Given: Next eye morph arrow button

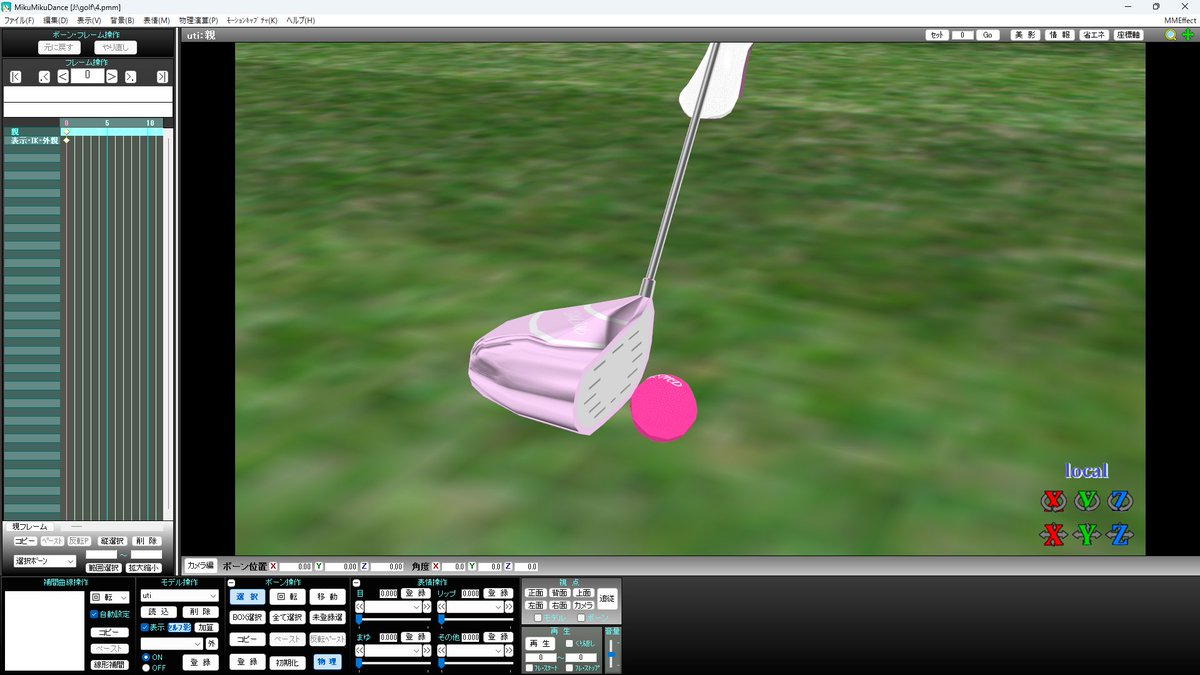Looking at the screenshot, I should click(427, 607).
